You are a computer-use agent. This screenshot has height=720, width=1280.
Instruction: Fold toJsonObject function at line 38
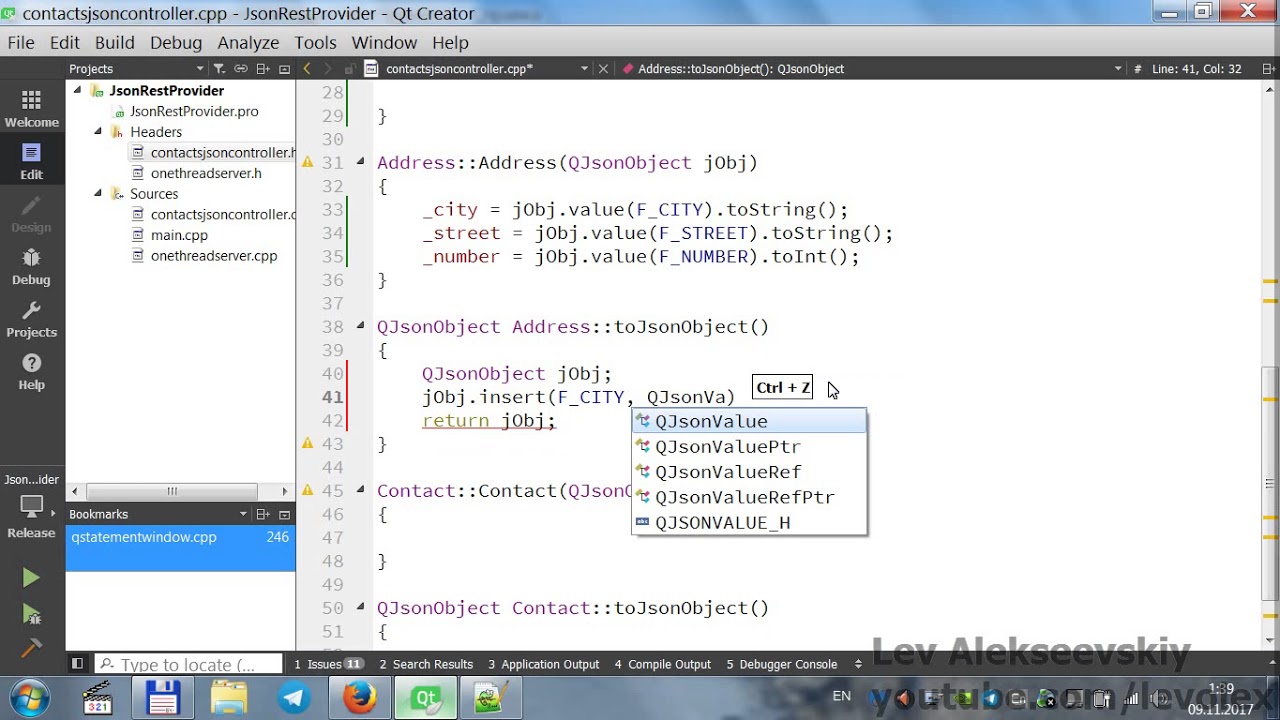point(360,326)
